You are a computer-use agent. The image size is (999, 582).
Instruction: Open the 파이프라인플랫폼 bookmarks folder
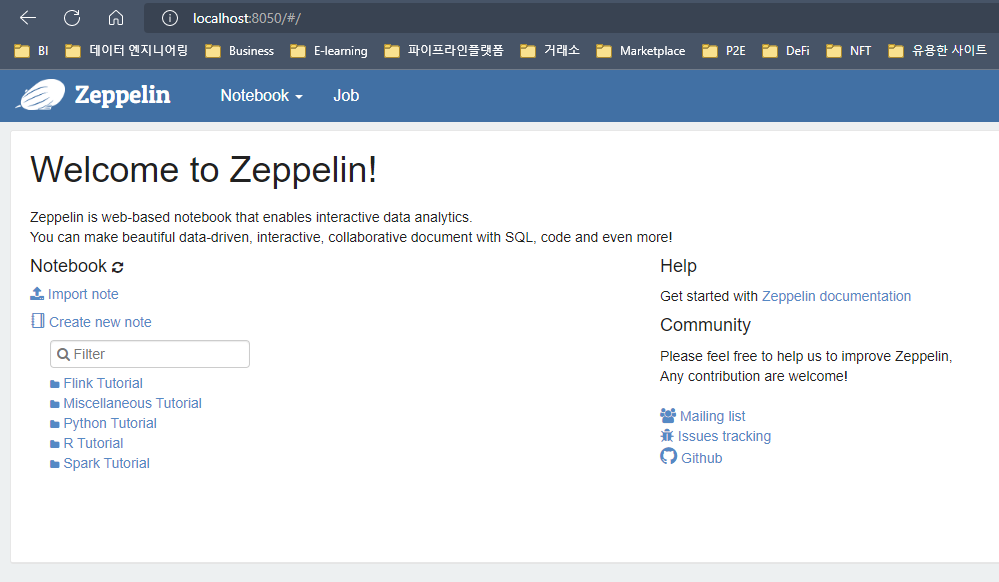[443, 50]
